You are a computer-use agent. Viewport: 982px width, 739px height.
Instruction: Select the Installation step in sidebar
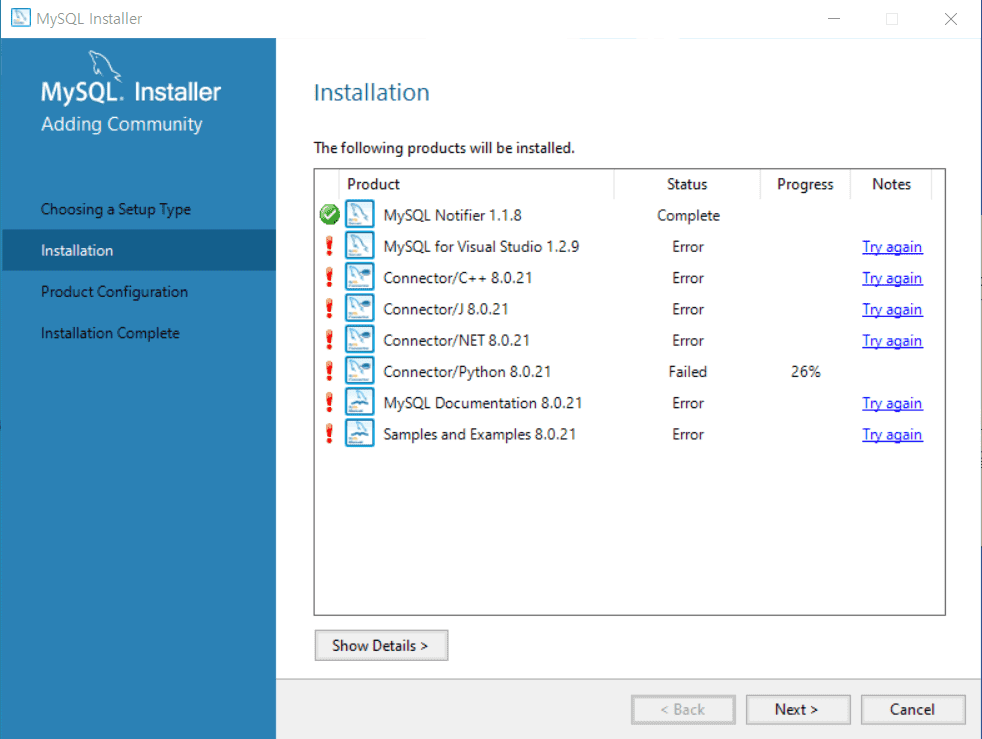click(138, 250)
